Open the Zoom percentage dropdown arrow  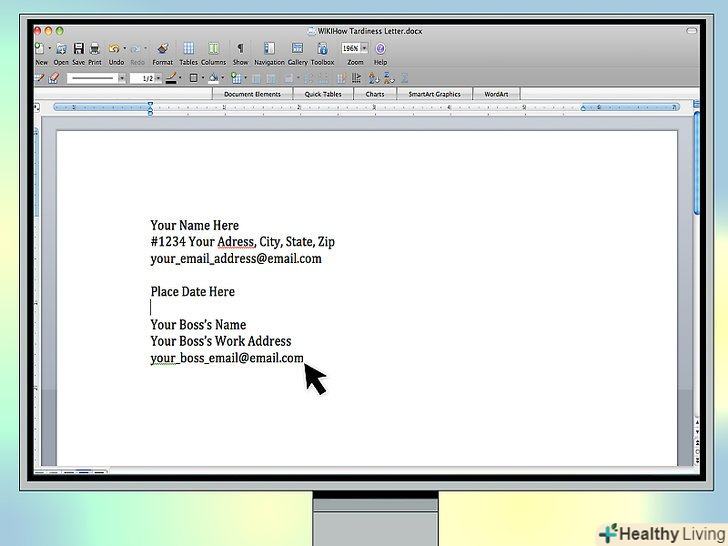point(364,48)
